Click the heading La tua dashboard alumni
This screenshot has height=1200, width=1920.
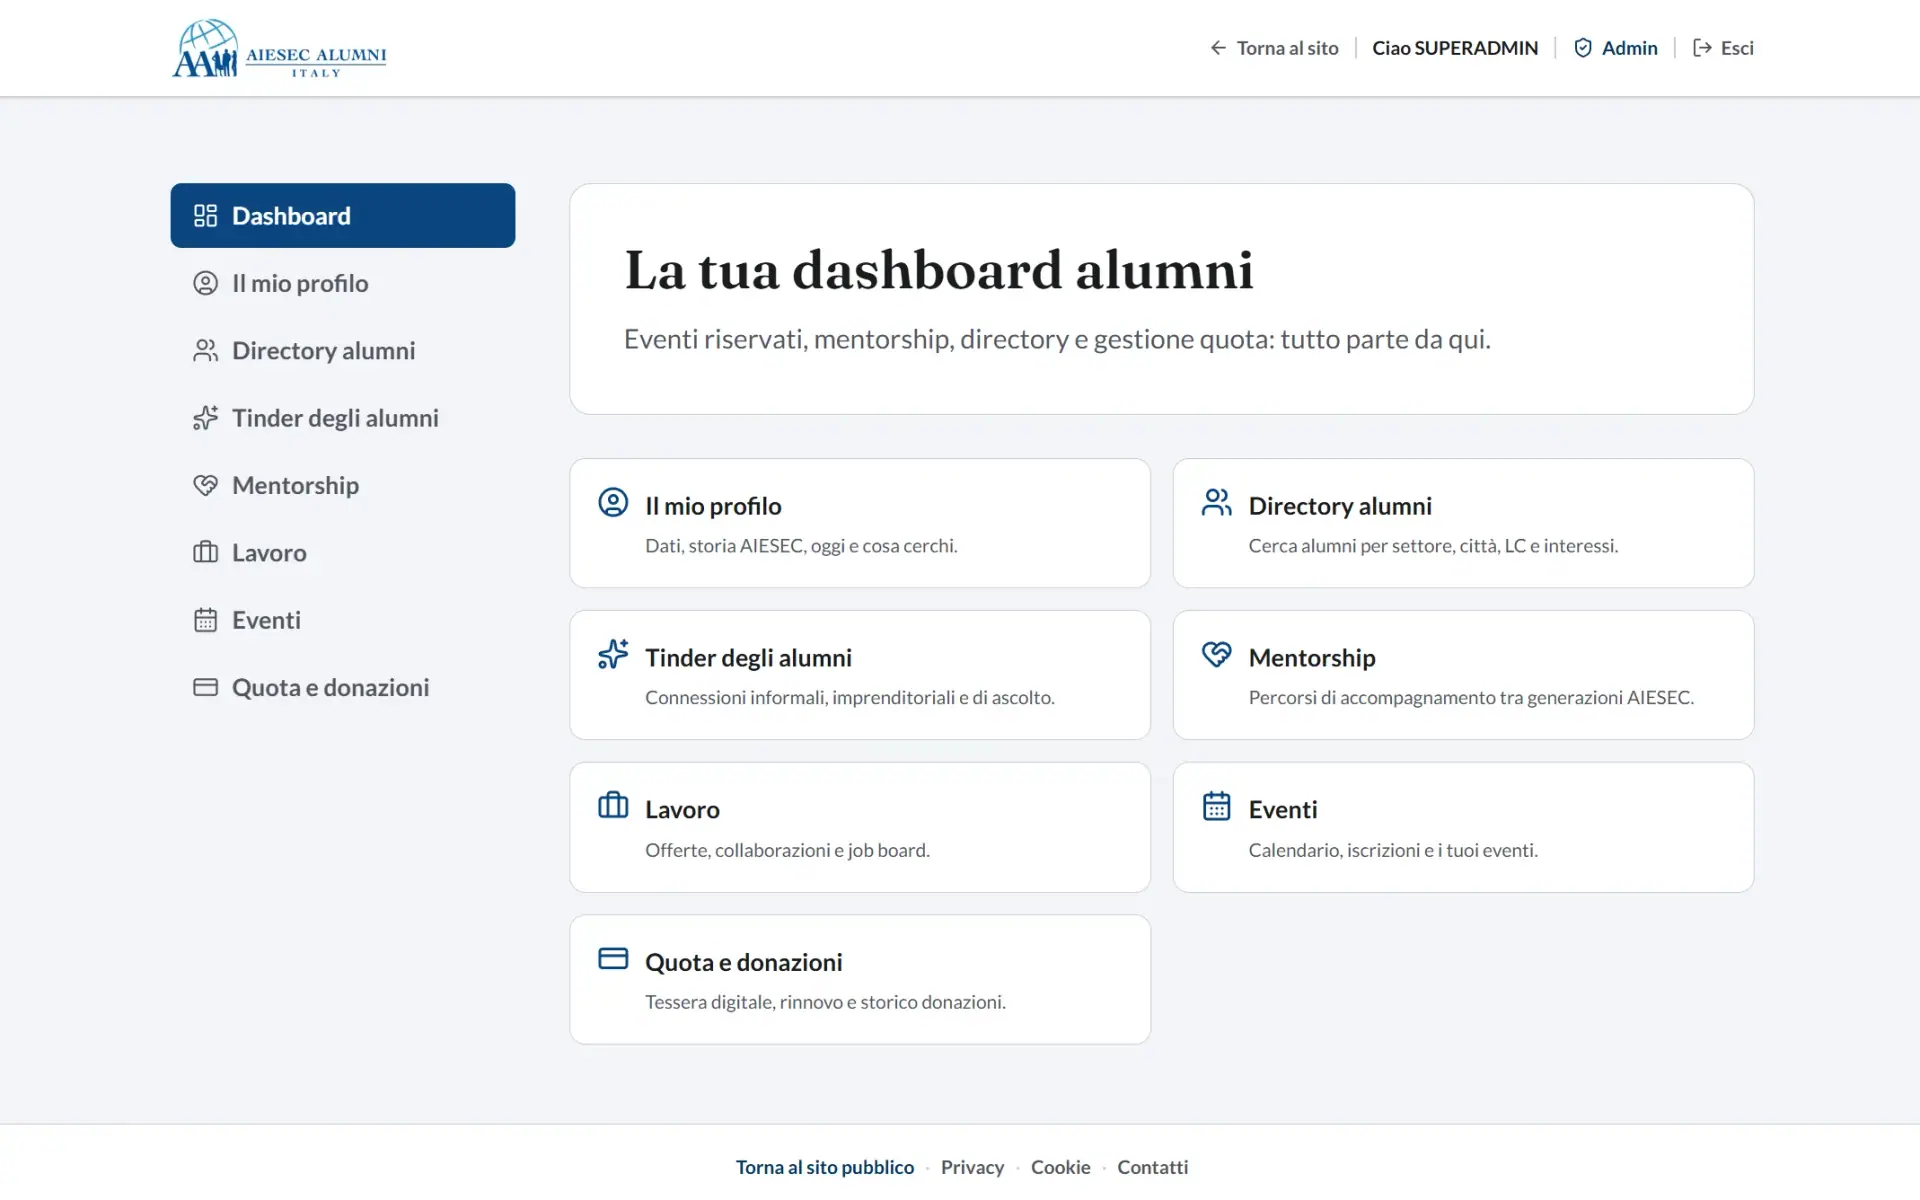click(x=939, y=270)
